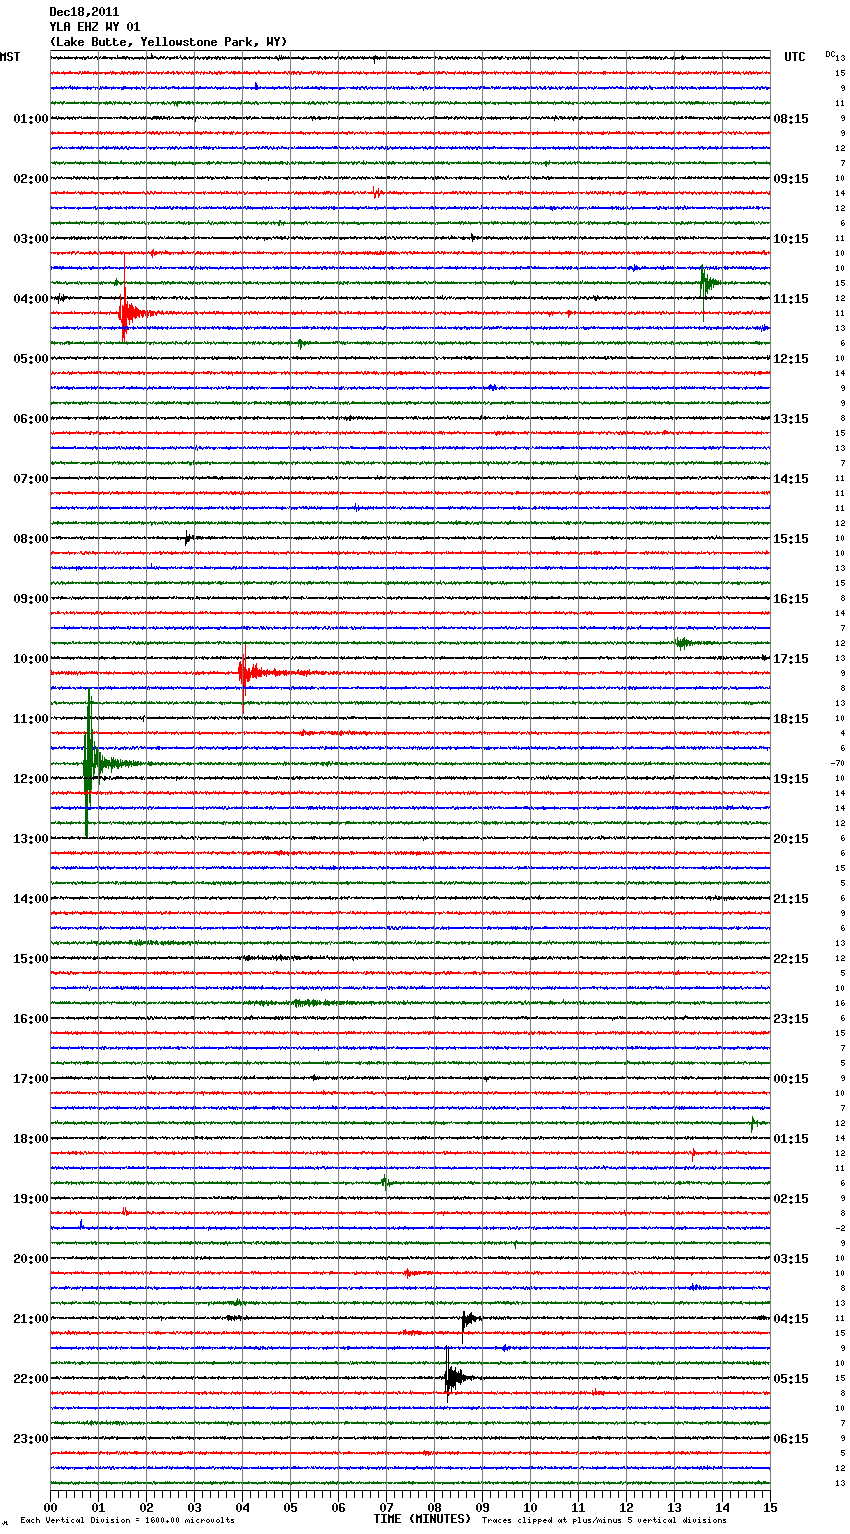
Task: Choose the 18:00 MST row label
Action: tap(31, 1139)
